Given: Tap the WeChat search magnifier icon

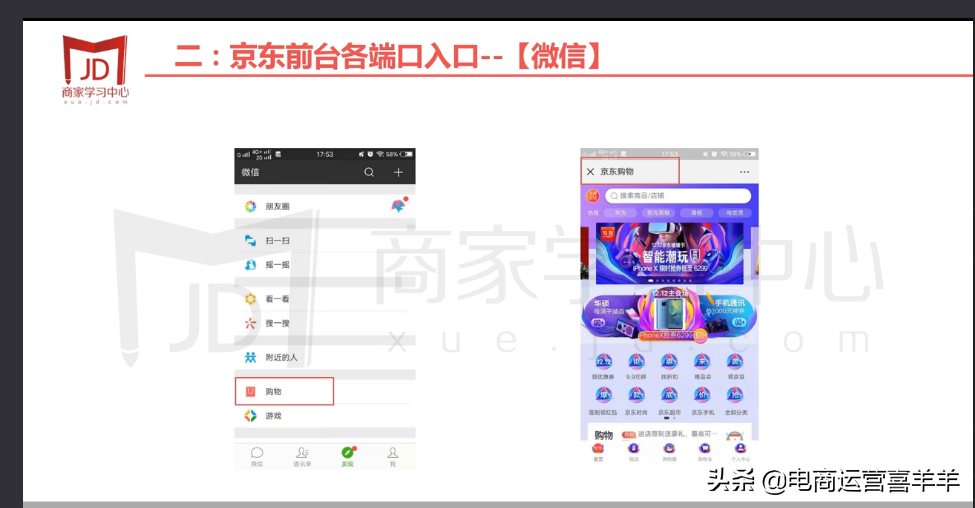Looking at the screenshot, I should pyautogui.click(x=369, y=172).
